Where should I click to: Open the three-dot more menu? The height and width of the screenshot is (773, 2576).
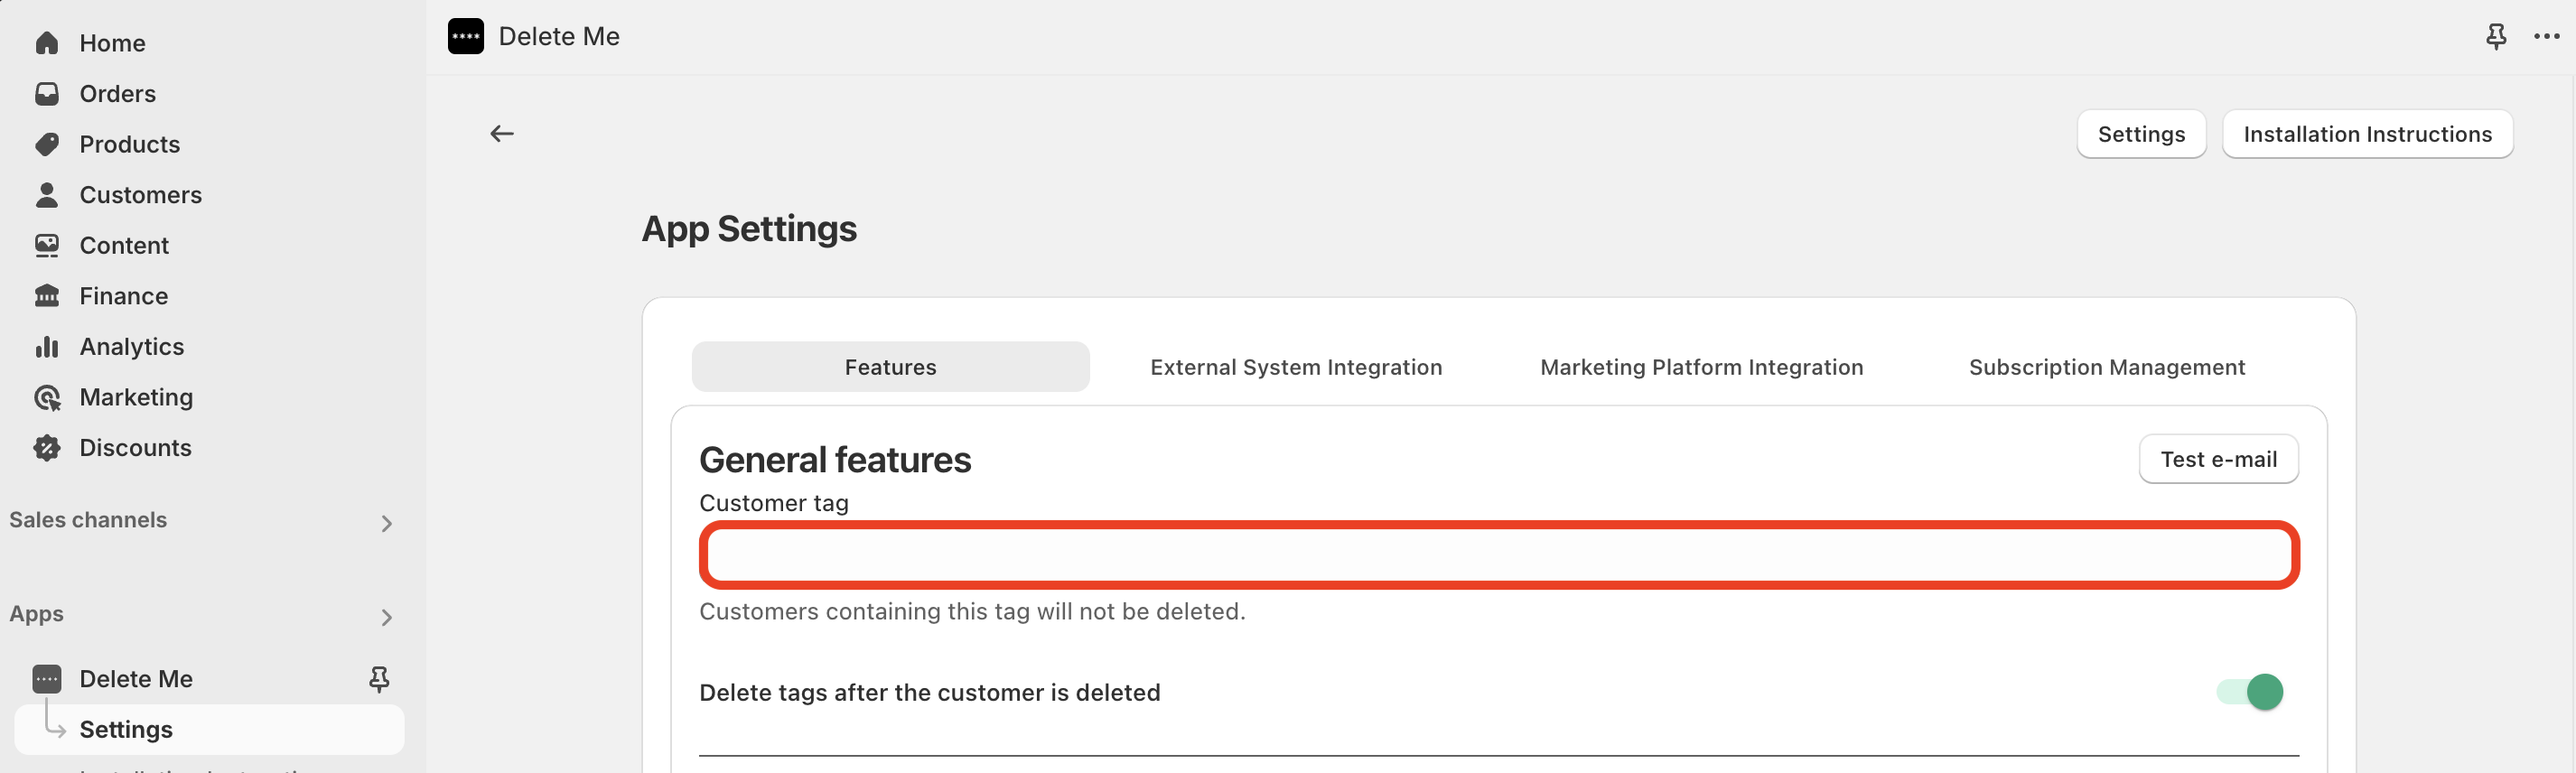(x=2547, y=37)
